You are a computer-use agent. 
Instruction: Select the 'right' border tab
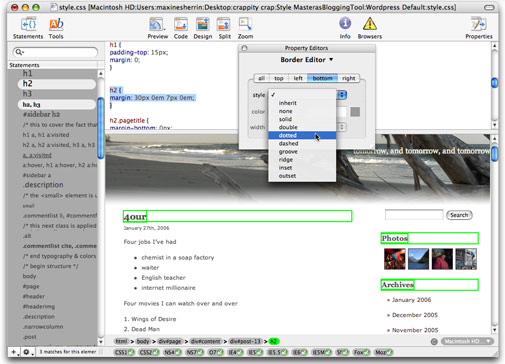(x=349, y=78)
